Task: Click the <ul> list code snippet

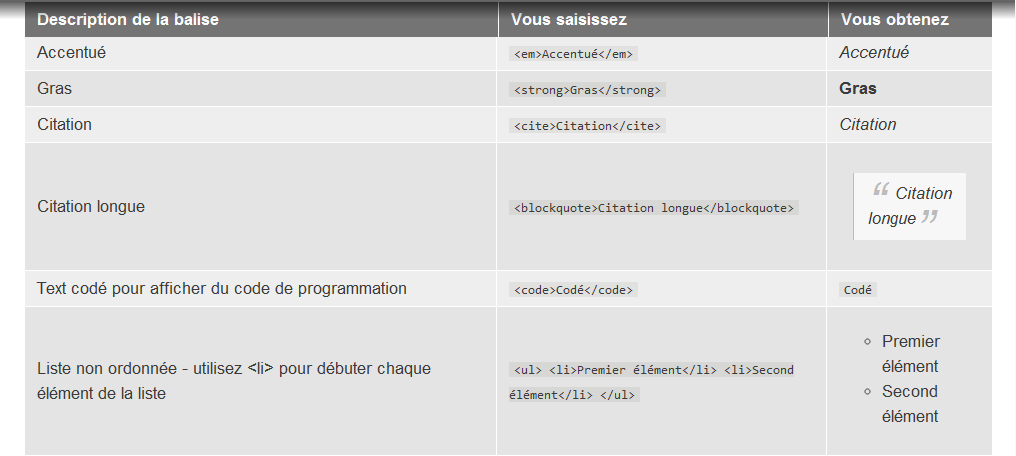Action: pyautogui.click(x=651, y=382)
